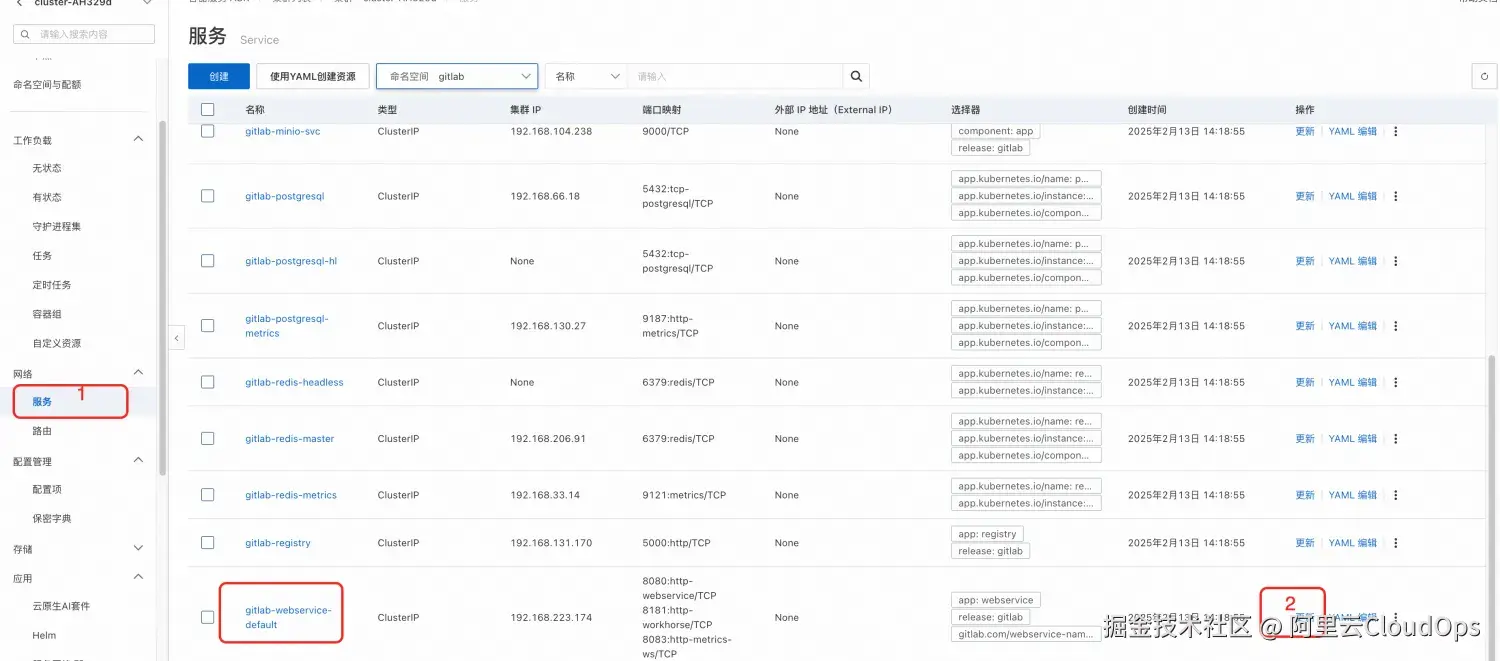Click the blue 创建 button
Screen dimensions: 1500x661
coord(219,76)
